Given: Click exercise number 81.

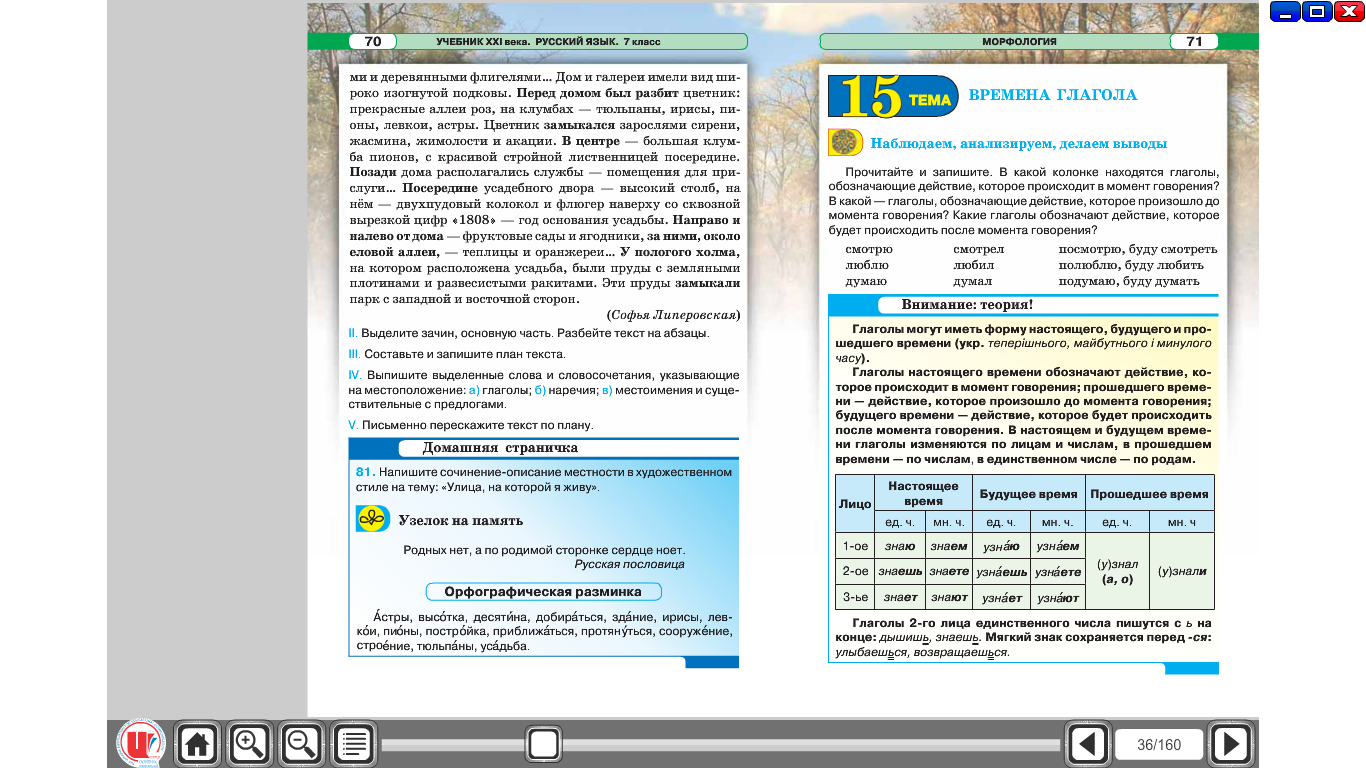Looking at the screenshot, I should point(365,471).
